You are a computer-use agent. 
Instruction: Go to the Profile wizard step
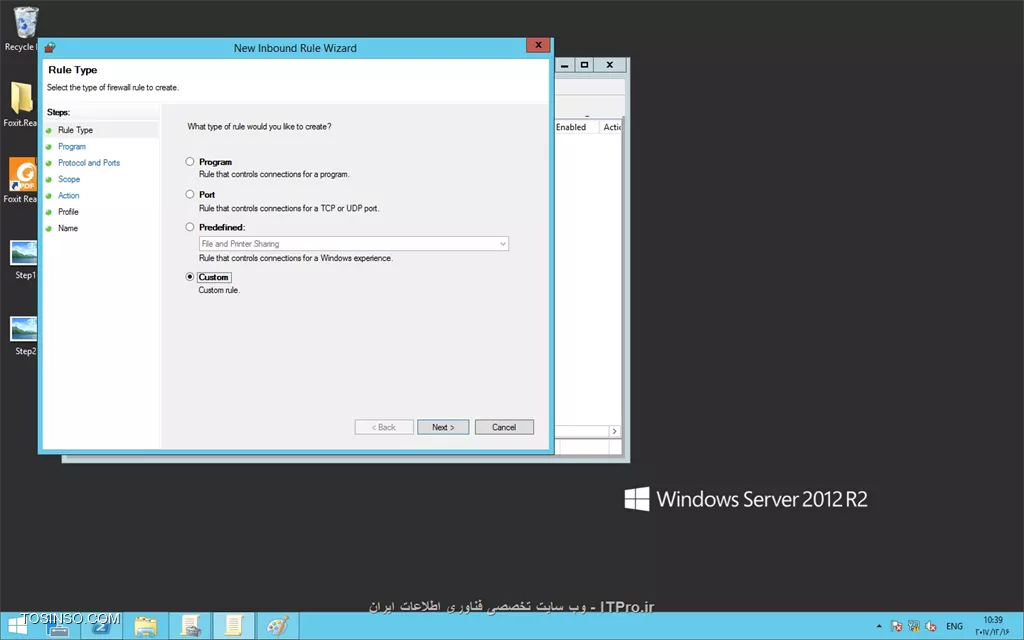click(x=68, y=212)
